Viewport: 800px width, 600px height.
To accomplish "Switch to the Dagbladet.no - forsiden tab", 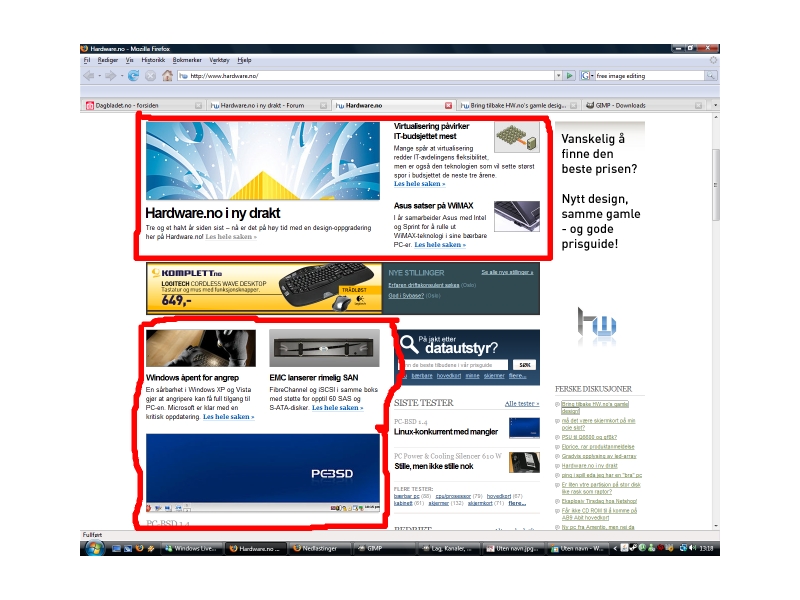I will 143,105.
